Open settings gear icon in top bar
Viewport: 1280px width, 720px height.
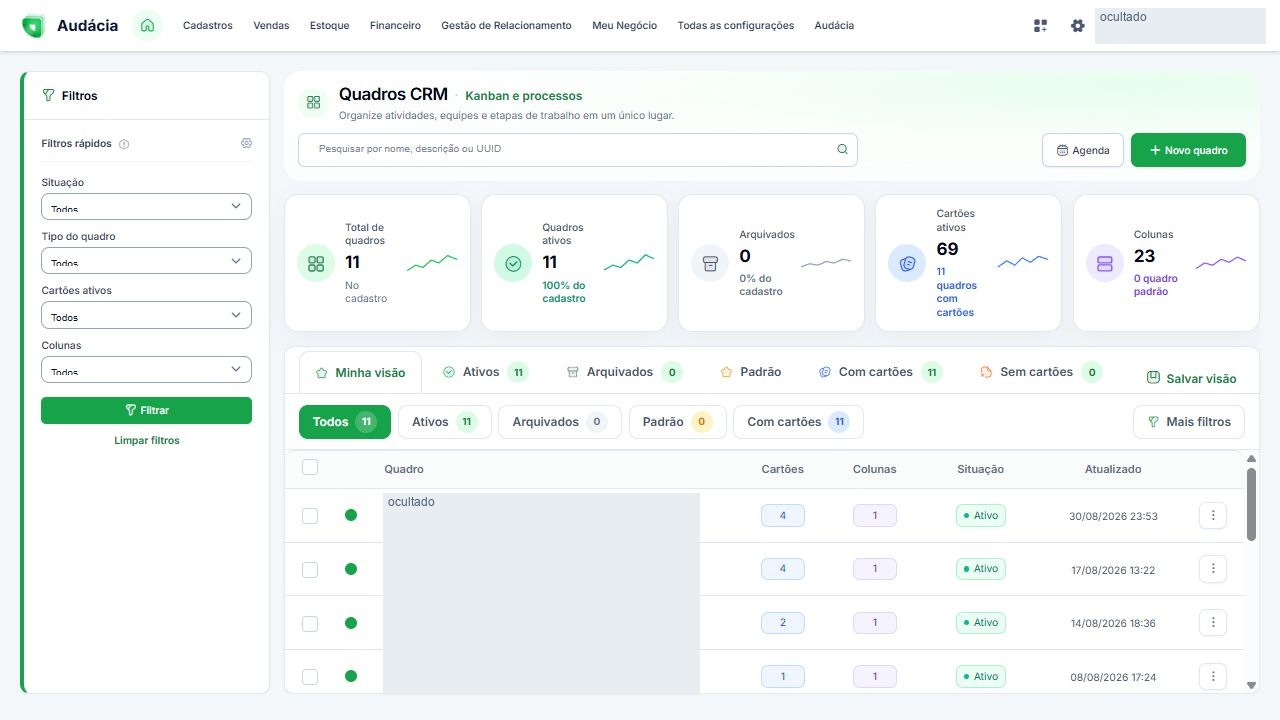[1077, 26]
